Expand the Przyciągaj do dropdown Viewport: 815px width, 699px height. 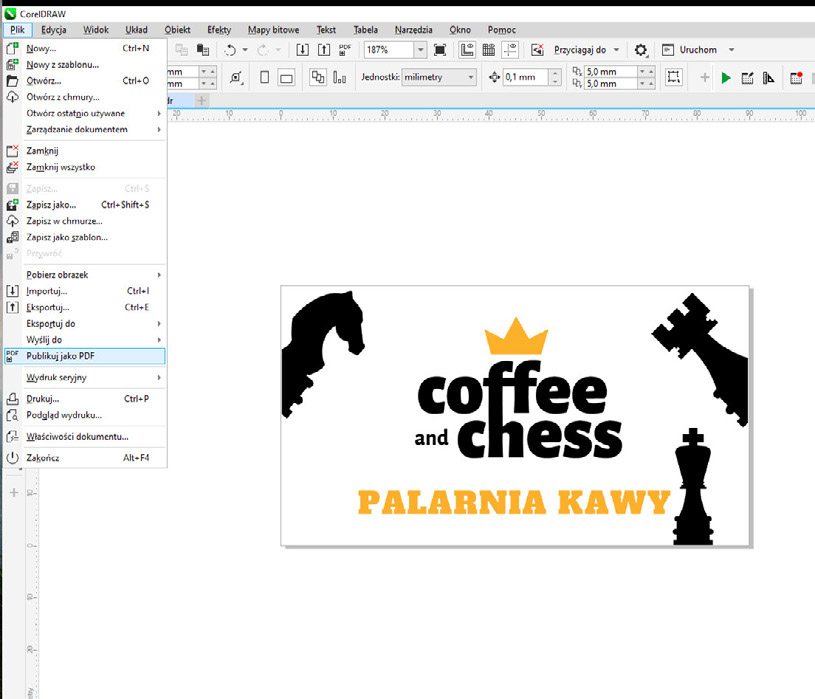click(616, 50)
